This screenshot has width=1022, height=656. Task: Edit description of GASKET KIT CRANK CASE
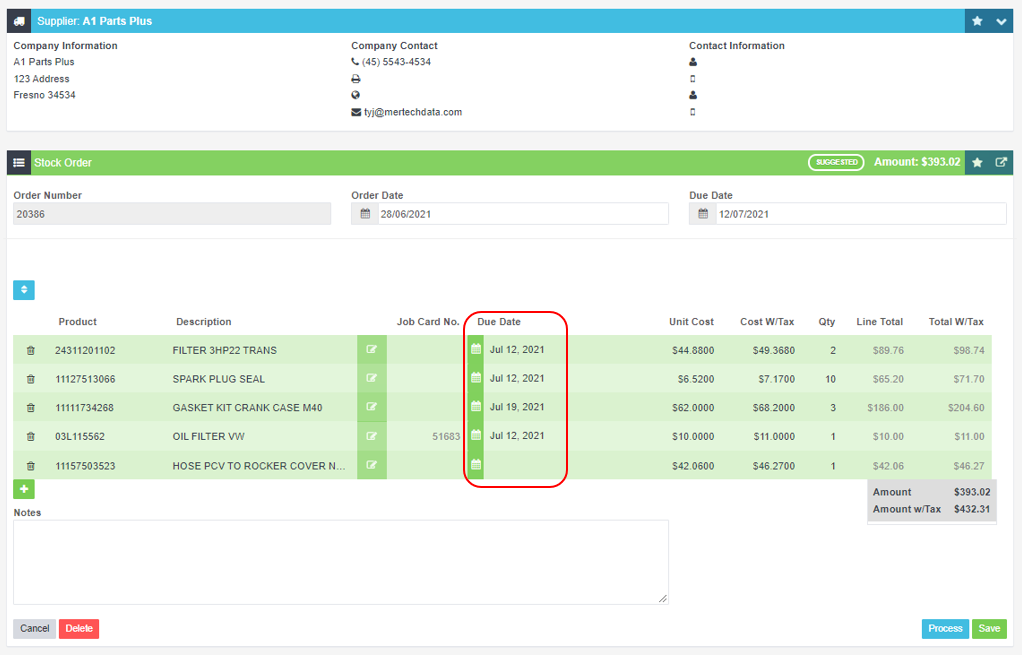tap(372, 407)
